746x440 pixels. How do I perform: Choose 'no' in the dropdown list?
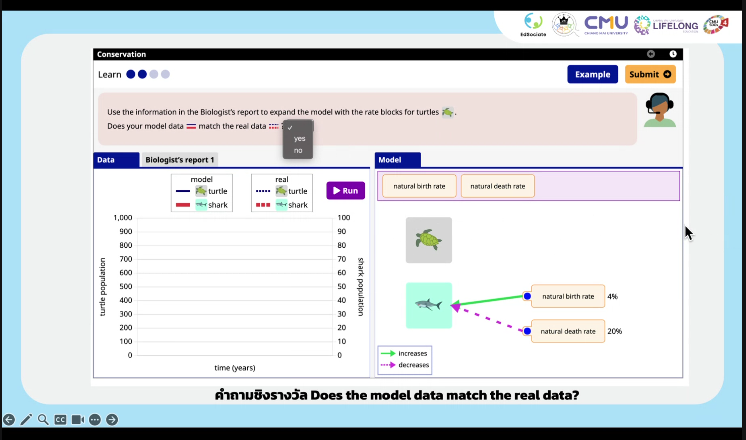pyautogui.click(x=298, y=151)
